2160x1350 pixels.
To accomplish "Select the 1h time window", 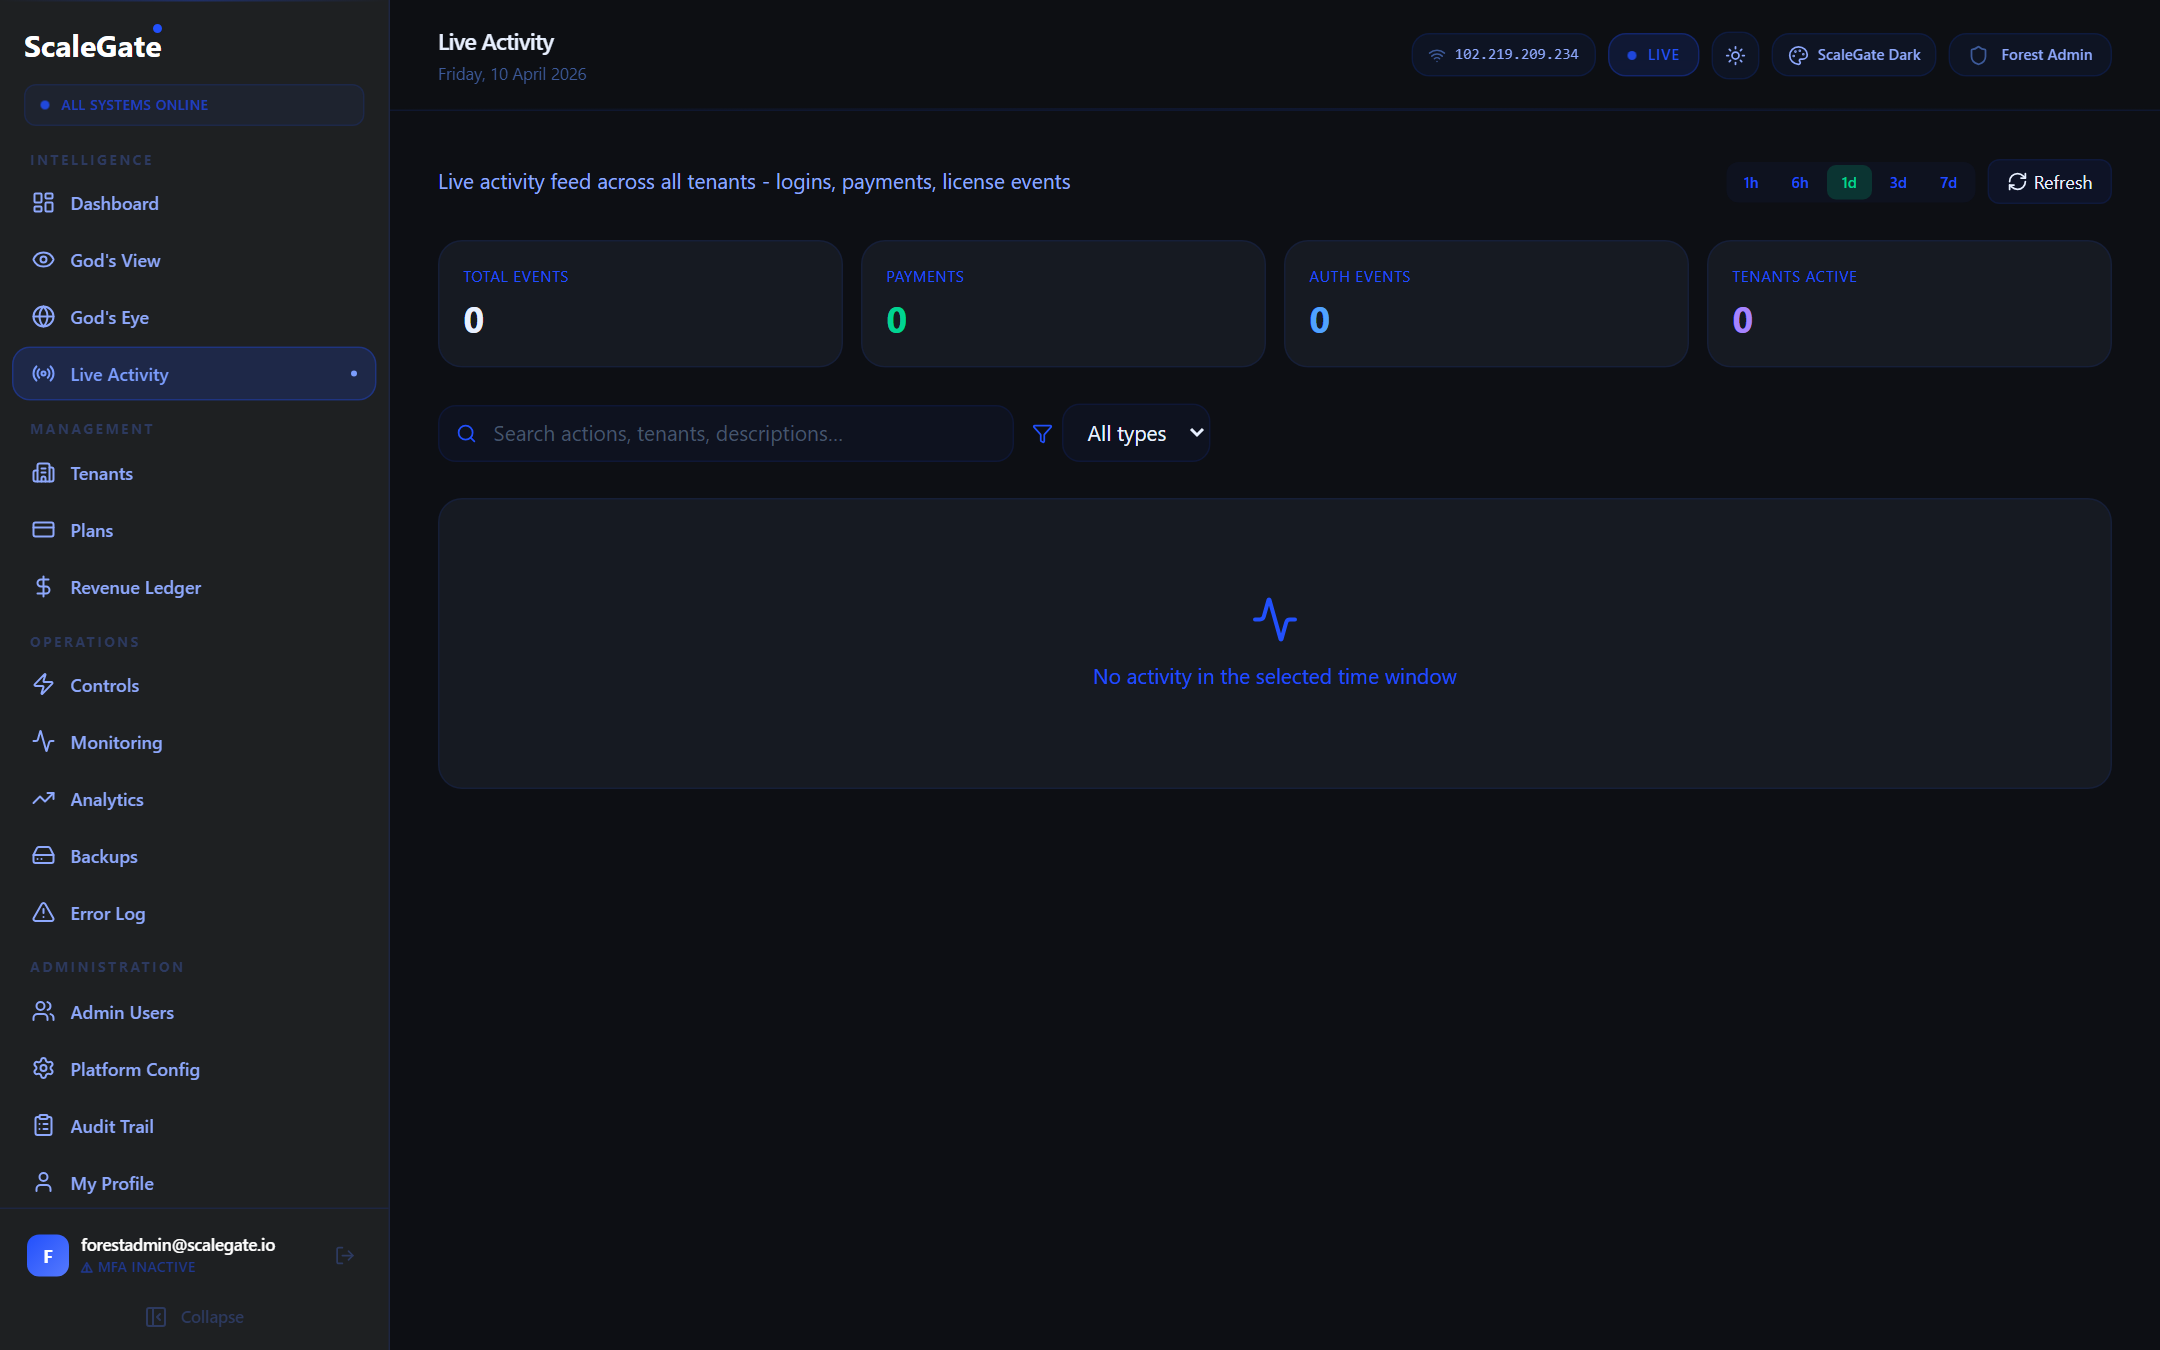I will (1750, 182).
